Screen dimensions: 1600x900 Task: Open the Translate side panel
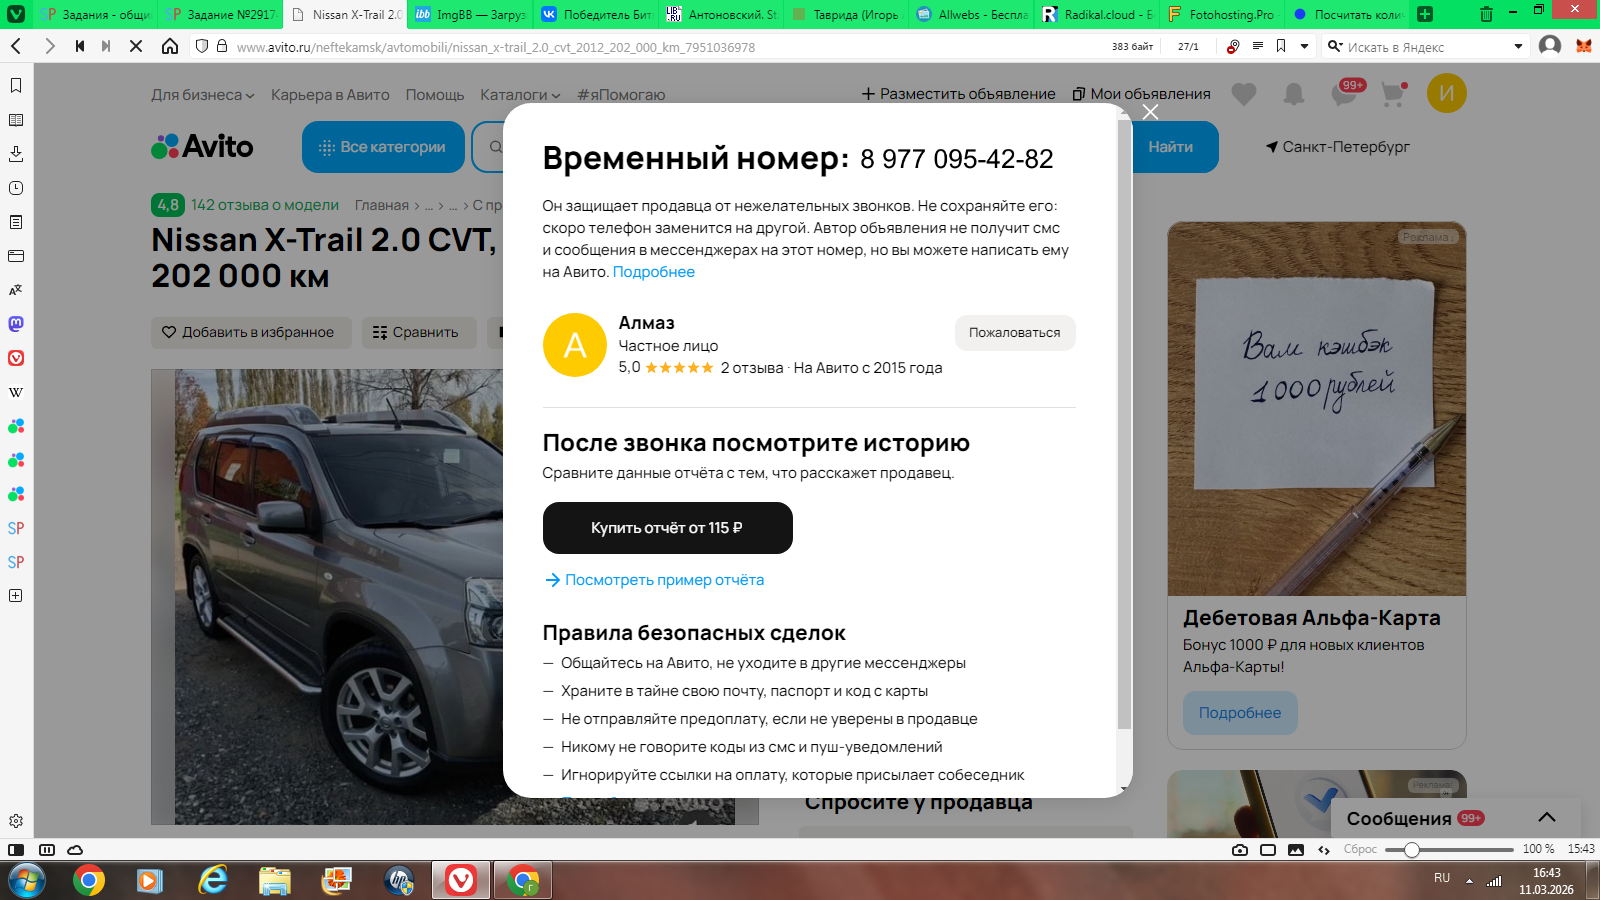16,290
